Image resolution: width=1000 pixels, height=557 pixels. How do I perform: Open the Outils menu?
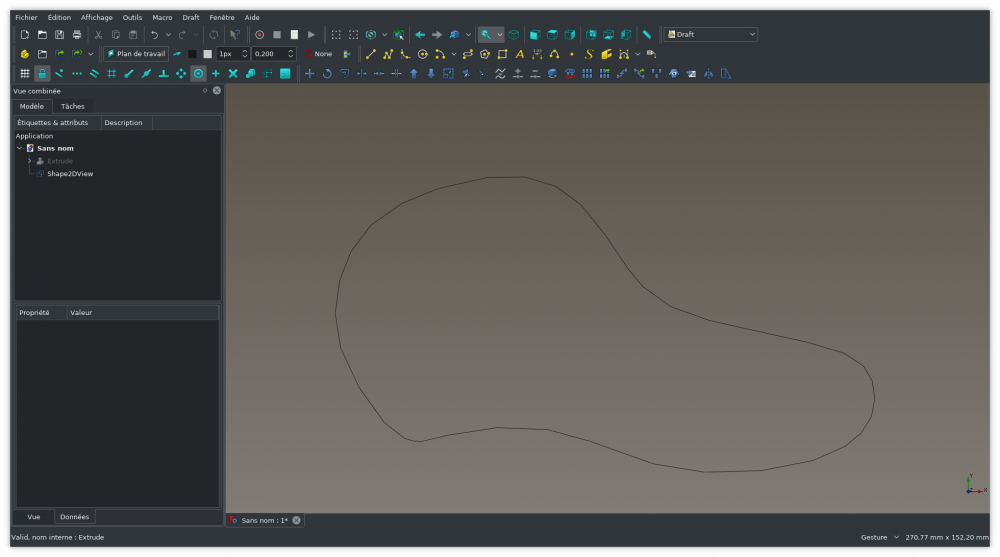point(132,17)
